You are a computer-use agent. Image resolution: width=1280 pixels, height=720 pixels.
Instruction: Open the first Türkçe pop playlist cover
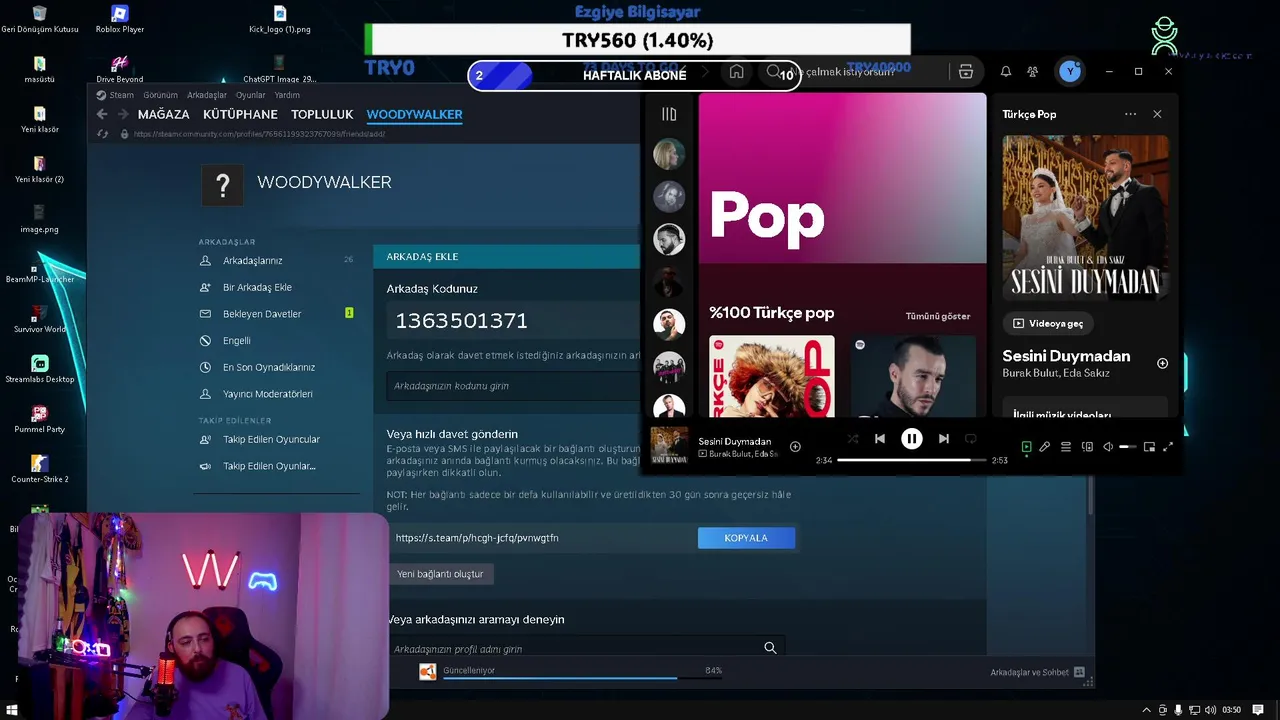tap(771, 376)
